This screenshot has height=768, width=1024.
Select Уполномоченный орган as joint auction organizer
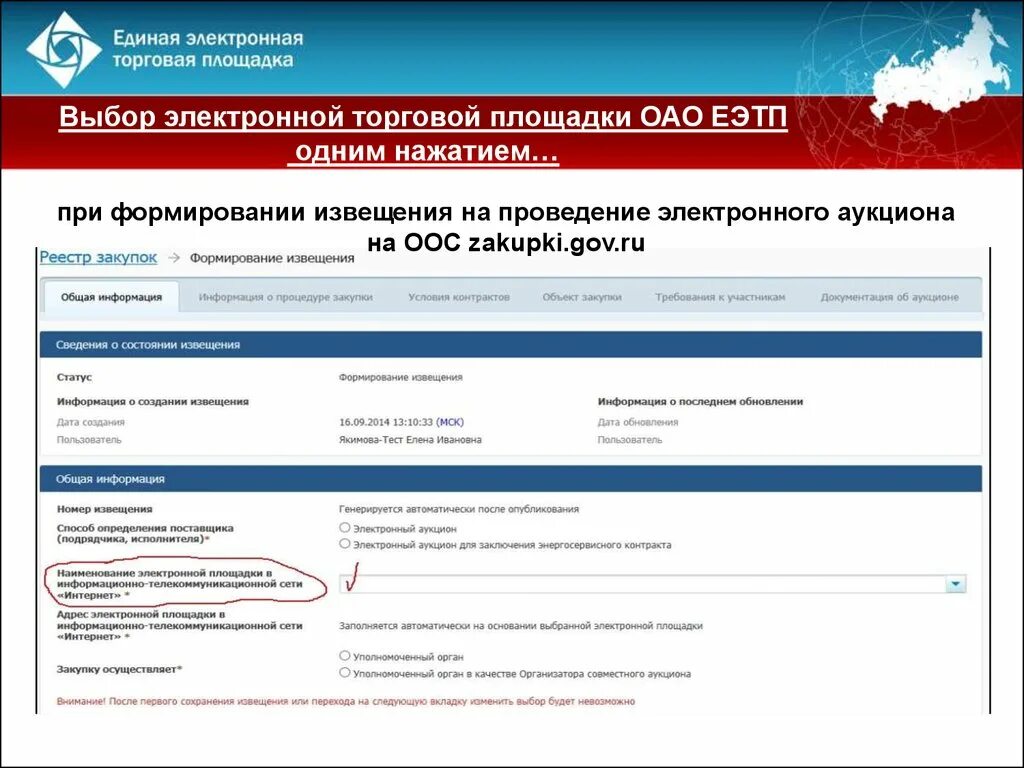point(345,672)
